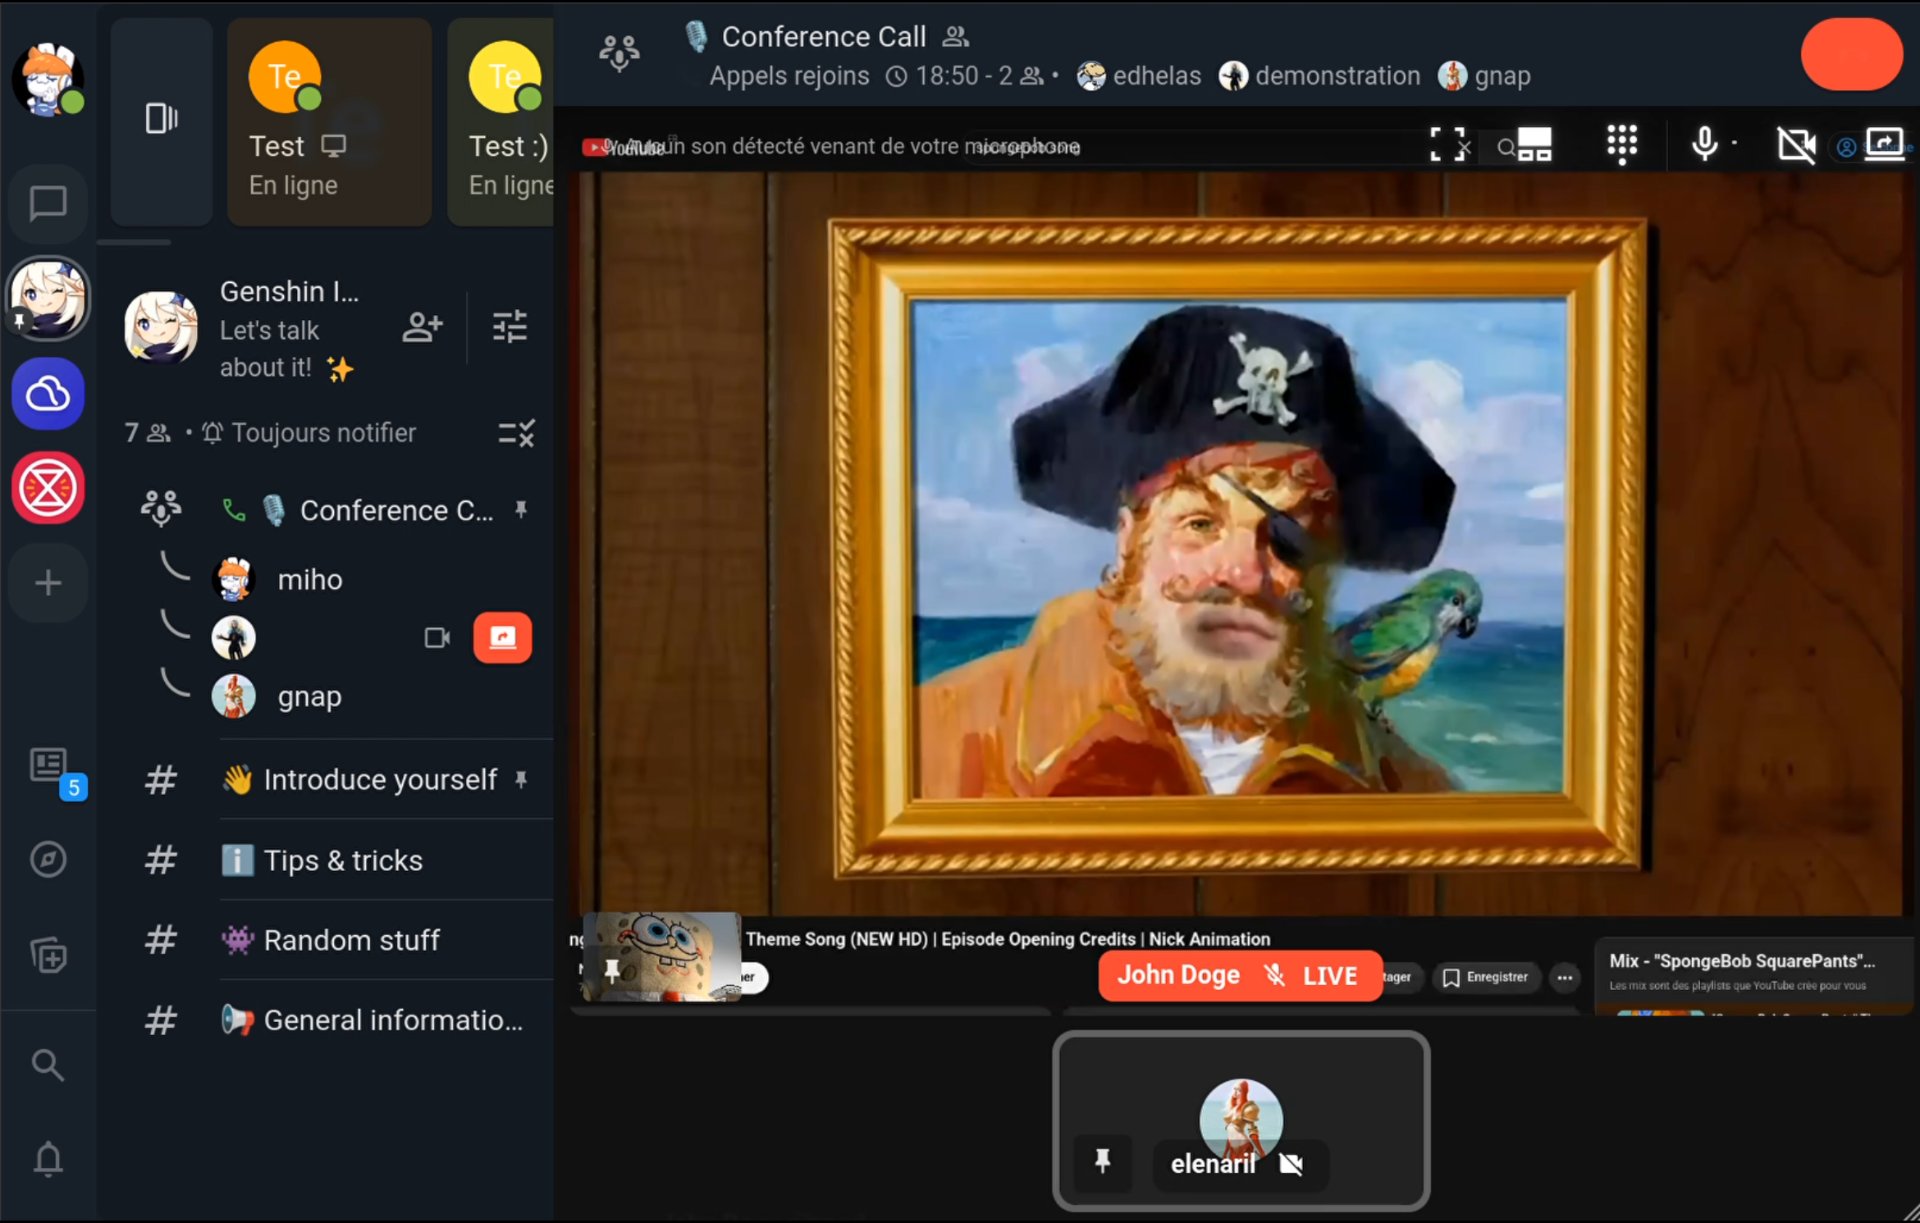Image resolution: width=1920 pixels, height=1223 pixels.
Task: Click the Genshin I... space title
Action: 289,292
